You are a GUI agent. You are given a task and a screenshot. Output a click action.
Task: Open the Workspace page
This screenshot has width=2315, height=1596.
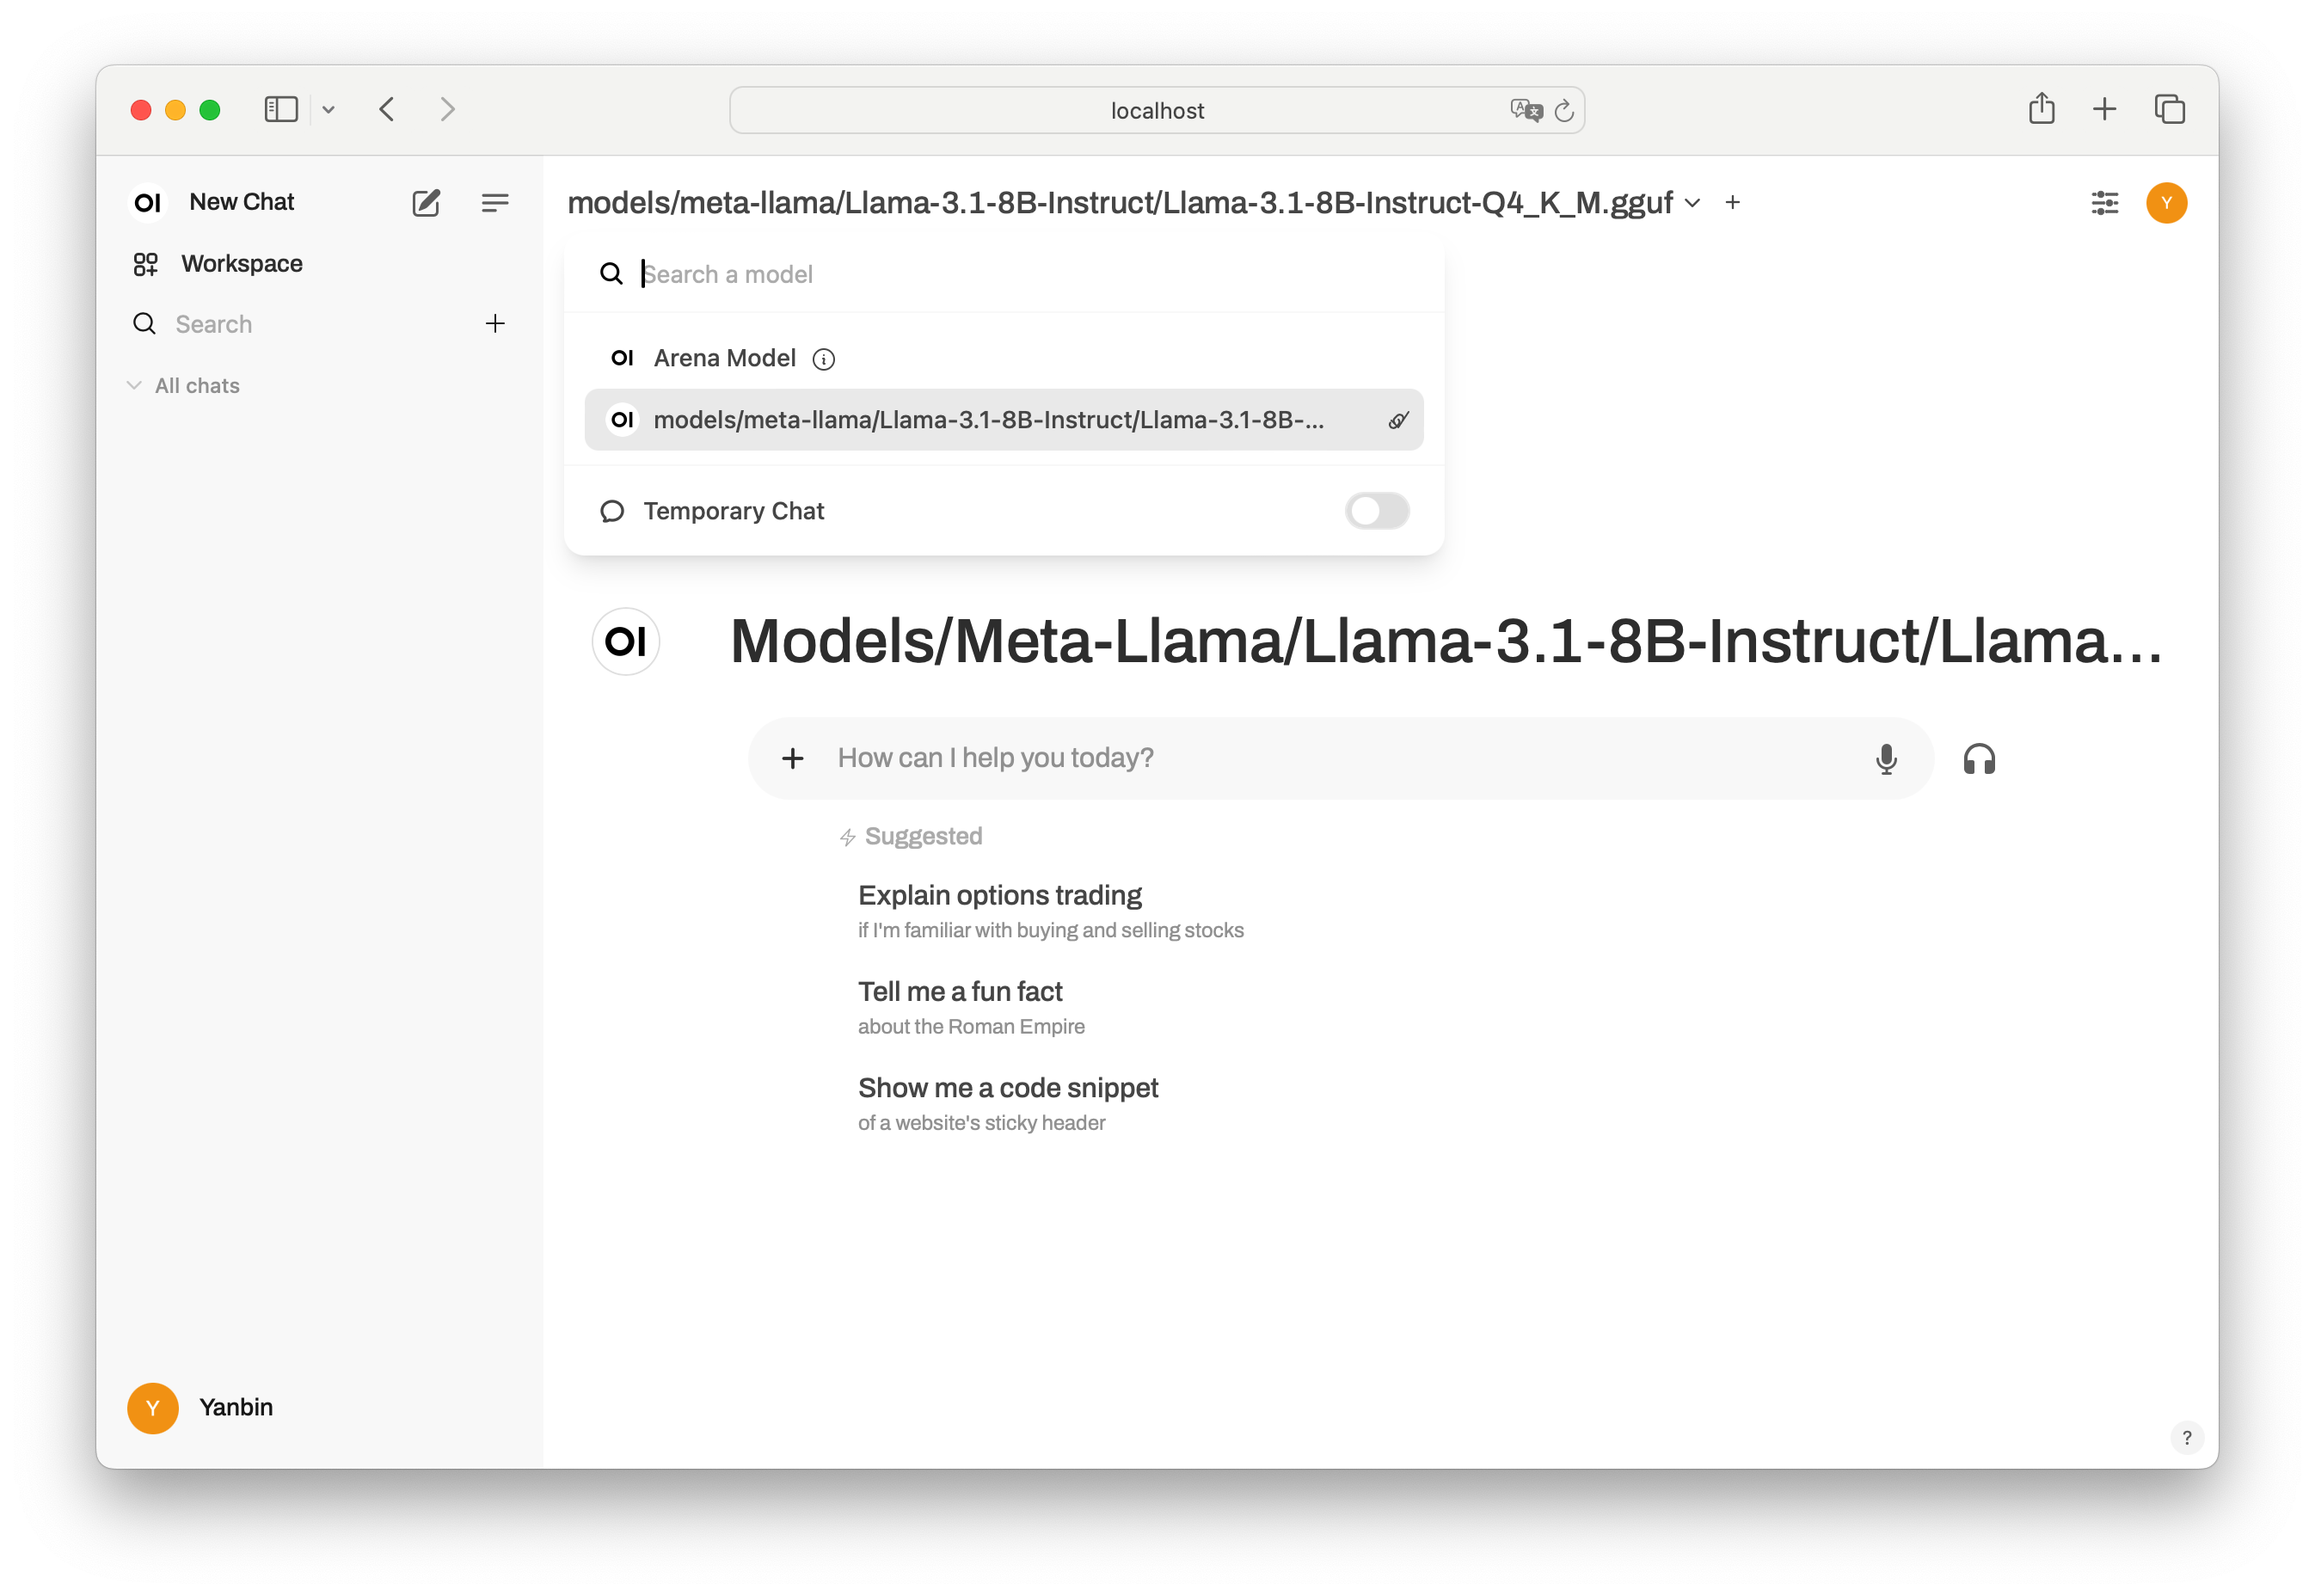[x=241, y=264]
